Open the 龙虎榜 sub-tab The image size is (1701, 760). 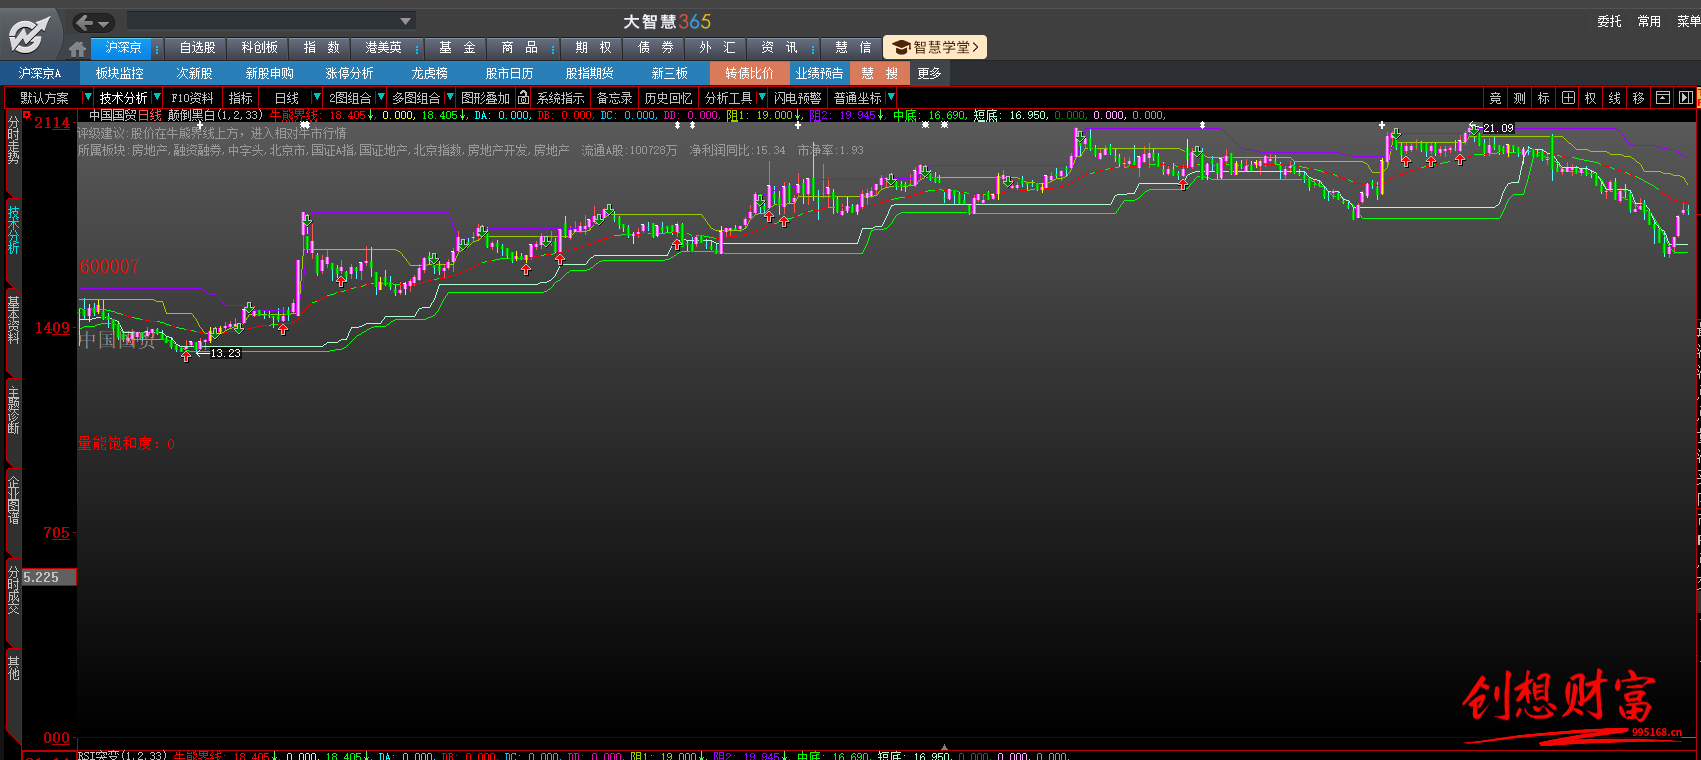coord(429,74)
